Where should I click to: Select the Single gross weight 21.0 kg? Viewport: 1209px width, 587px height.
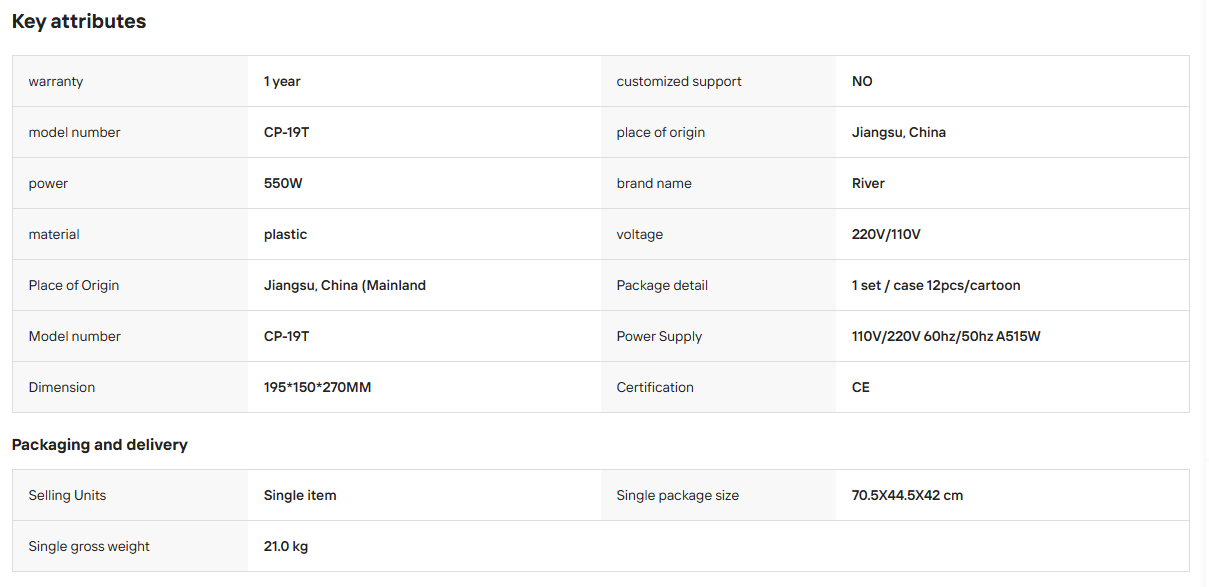[286, 546]
